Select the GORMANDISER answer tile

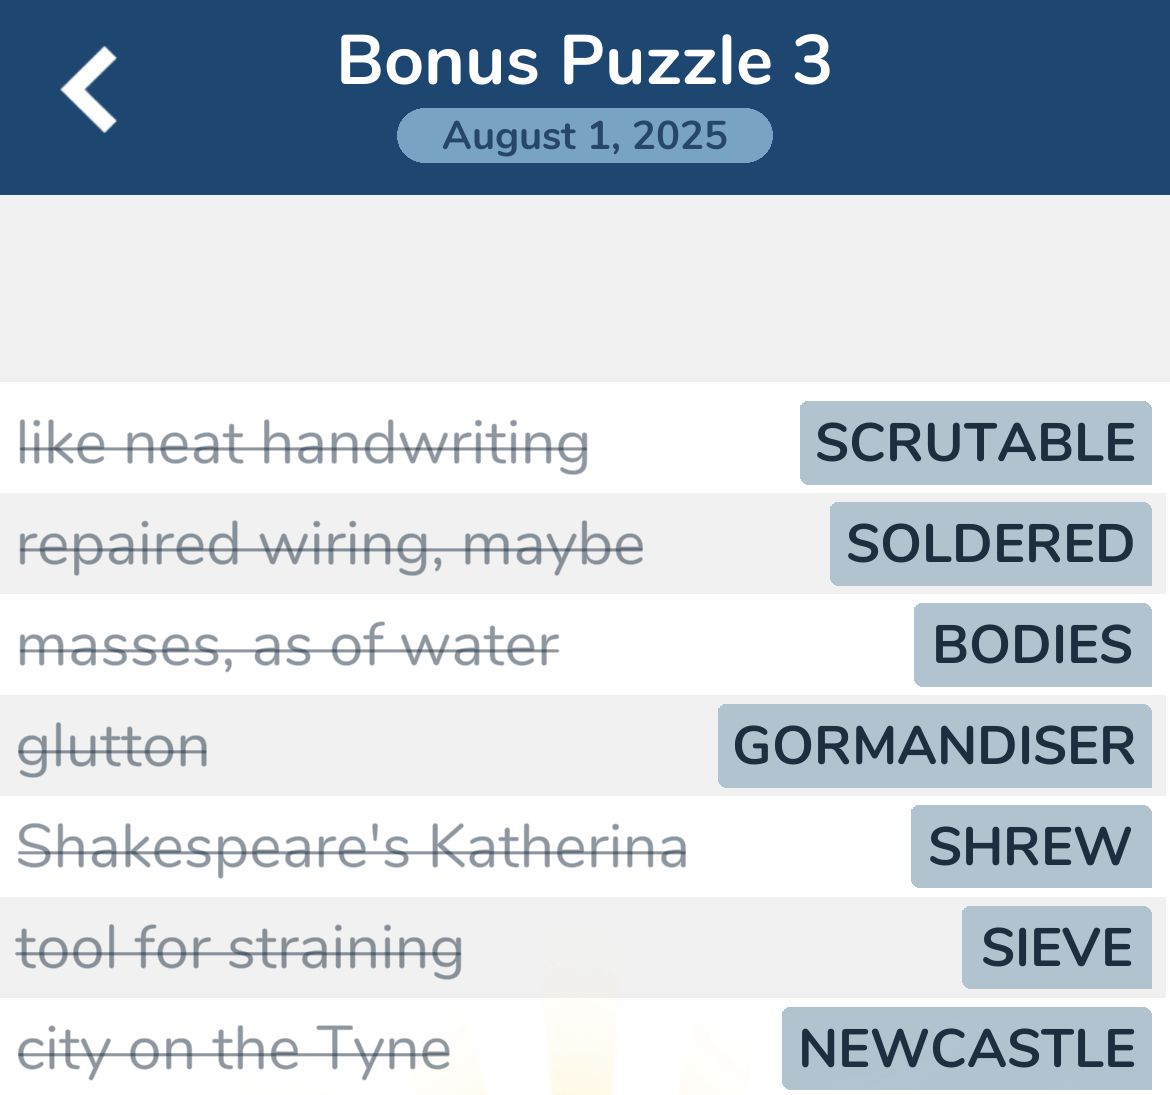[x=935, y=745]
